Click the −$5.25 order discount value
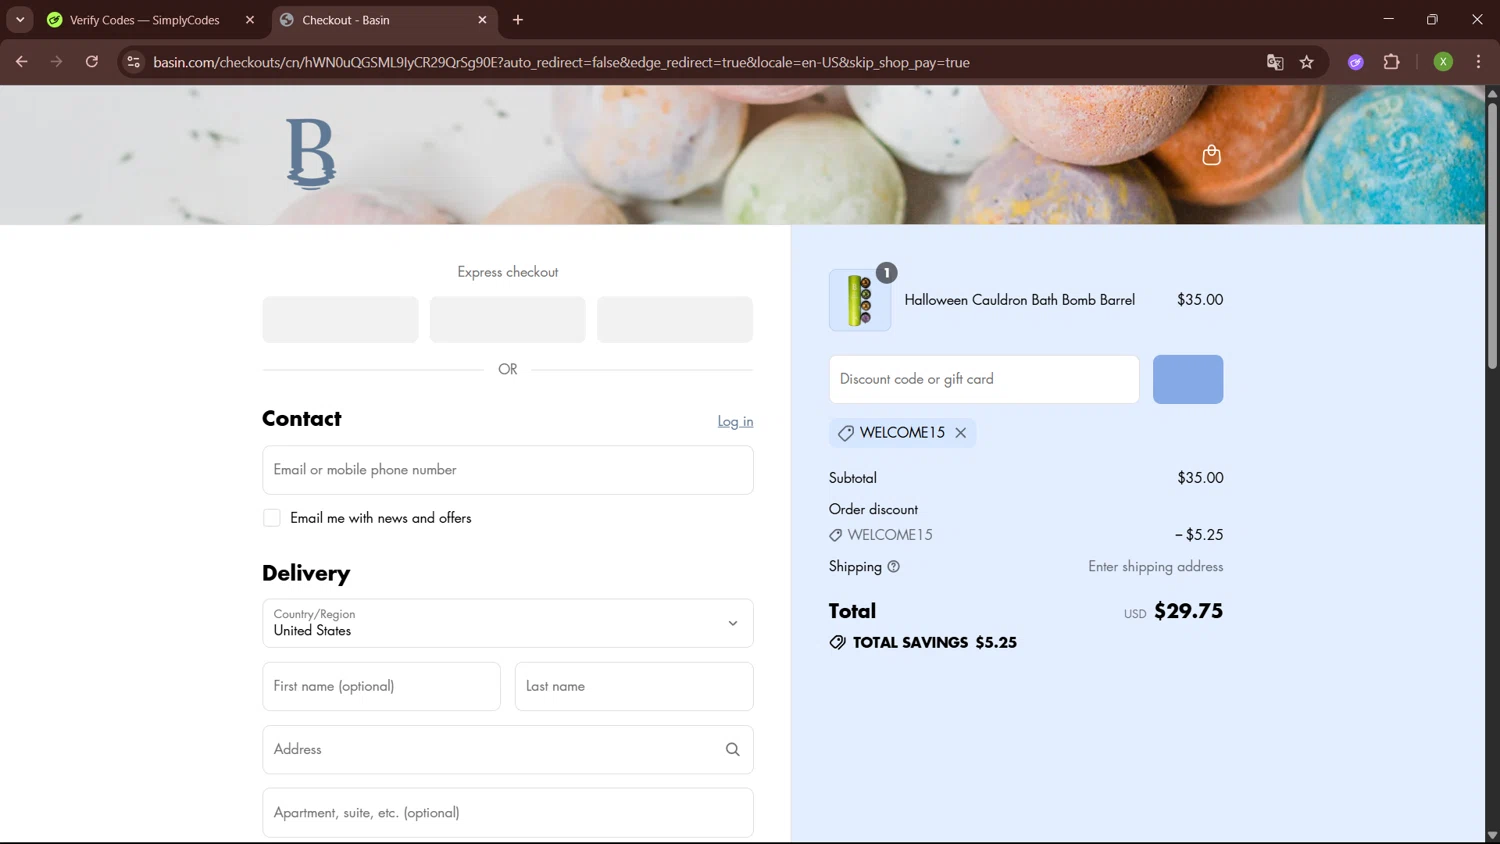 [1199, 535]
